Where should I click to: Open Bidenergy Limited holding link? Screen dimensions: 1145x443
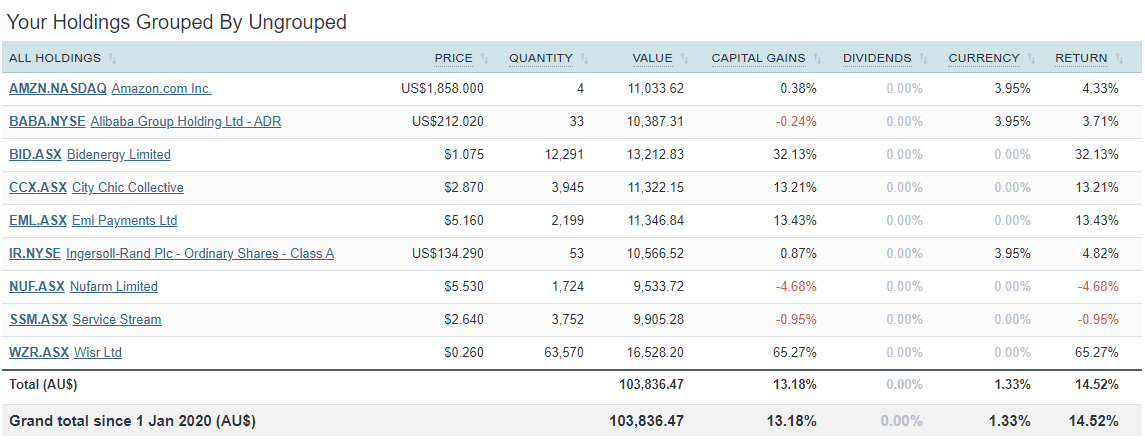point(118,155)
